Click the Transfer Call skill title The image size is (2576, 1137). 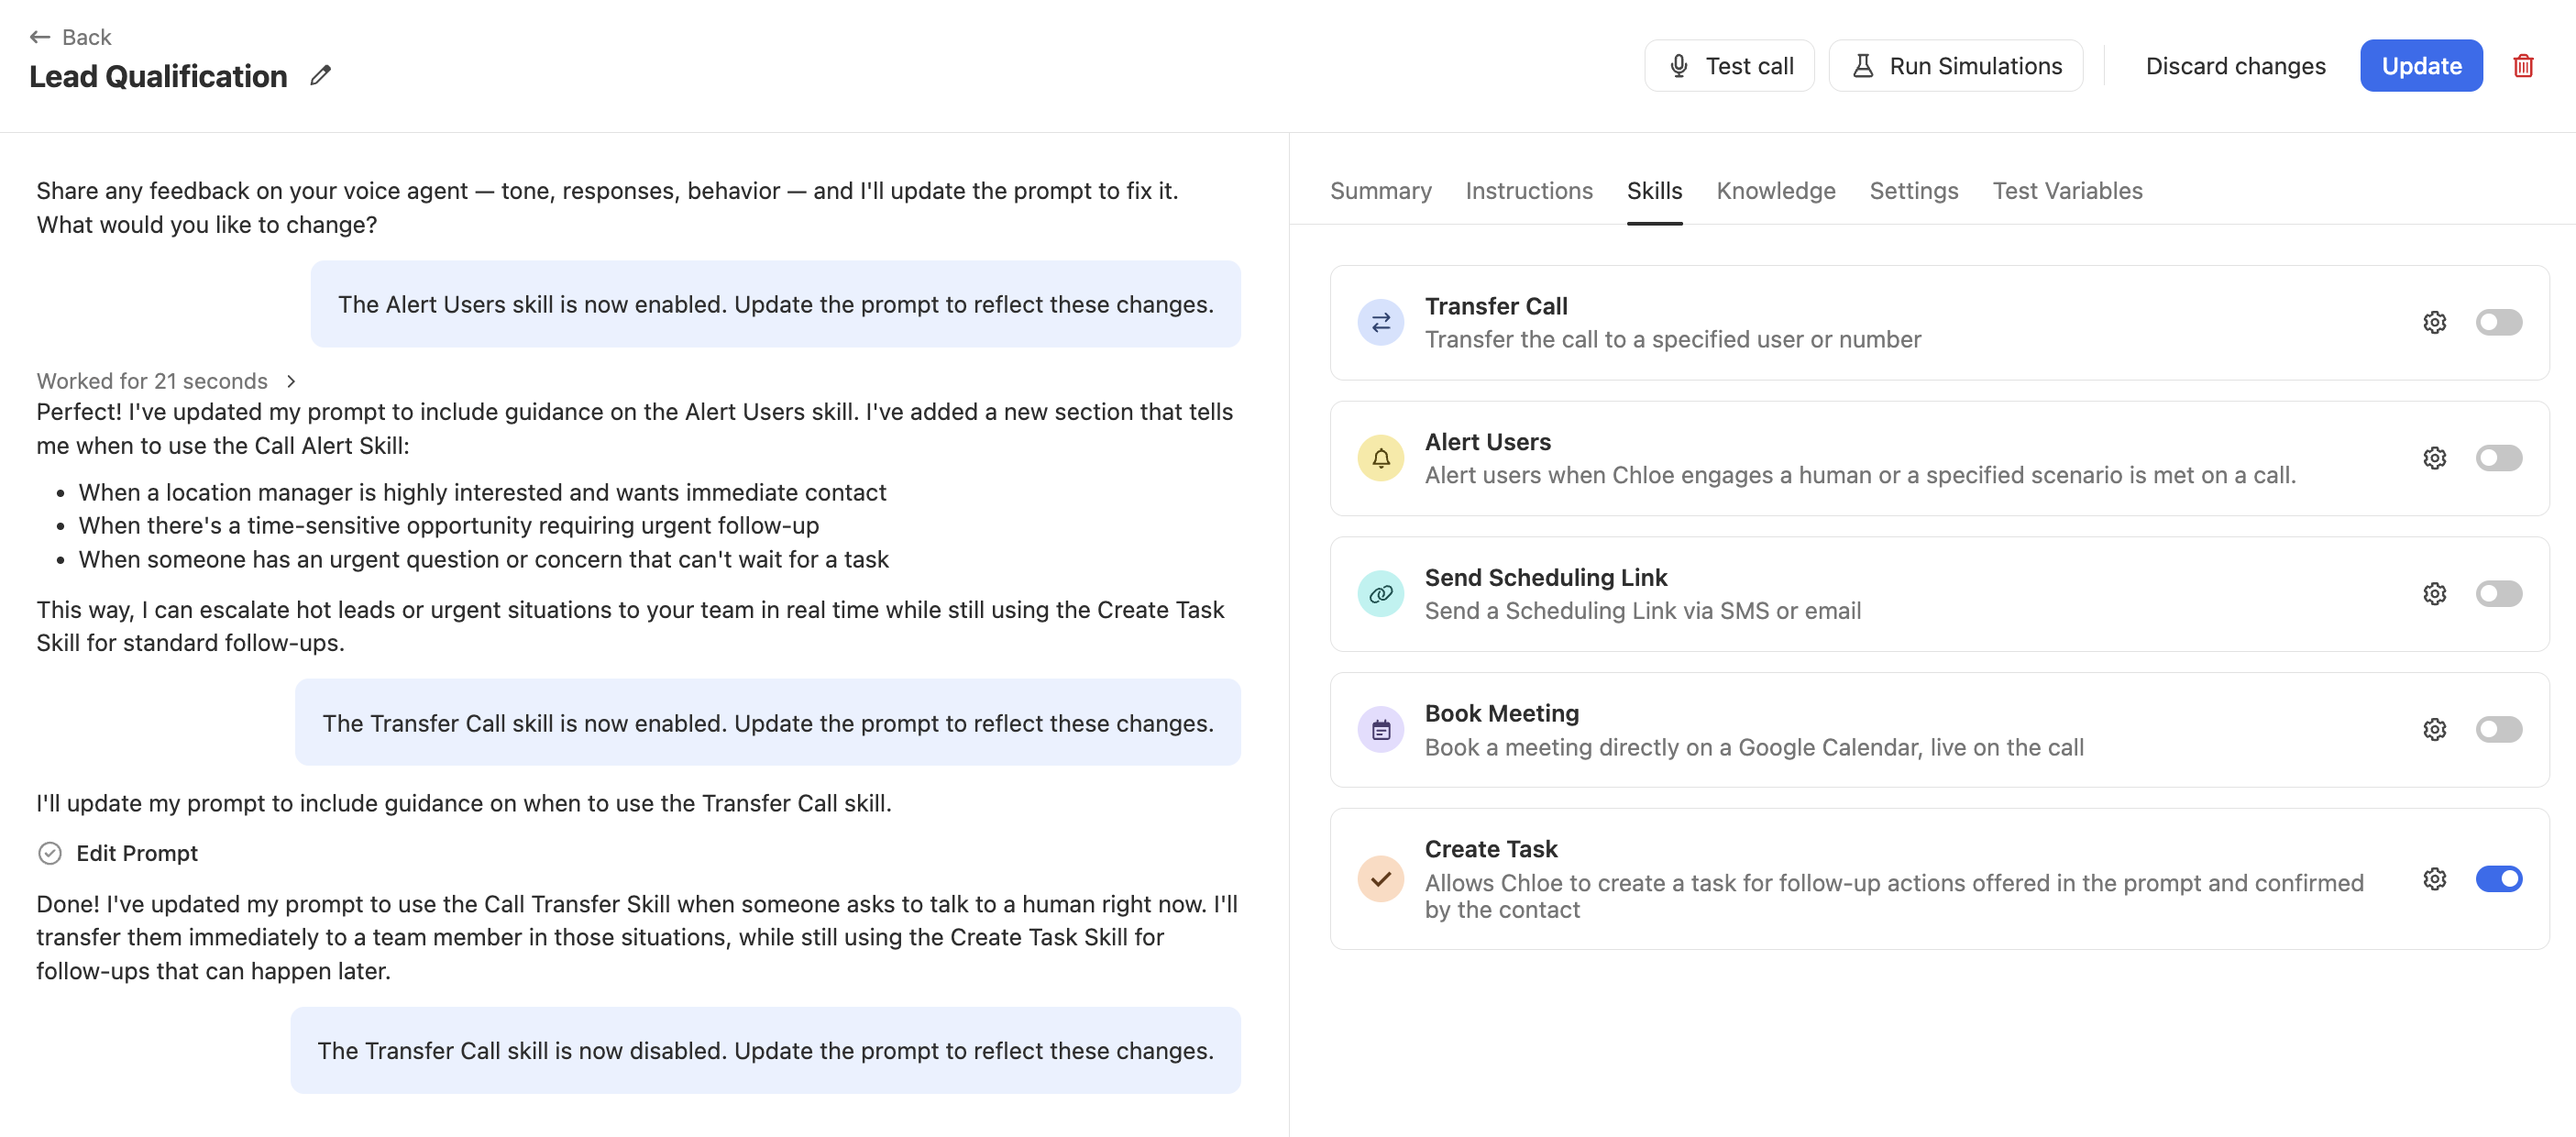tap(1495, 305)
